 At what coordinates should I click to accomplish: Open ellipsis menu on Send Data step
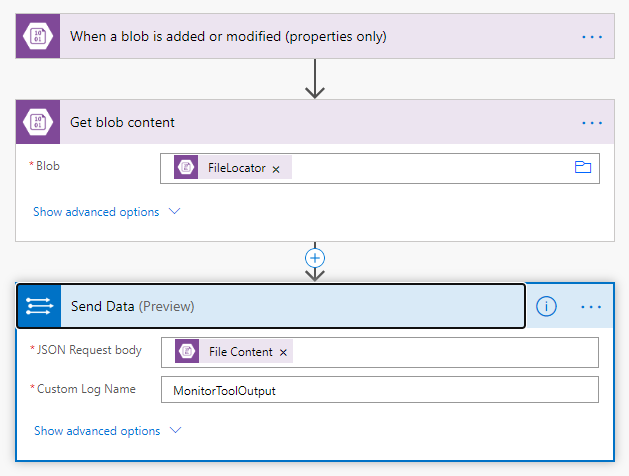[591, 307]
